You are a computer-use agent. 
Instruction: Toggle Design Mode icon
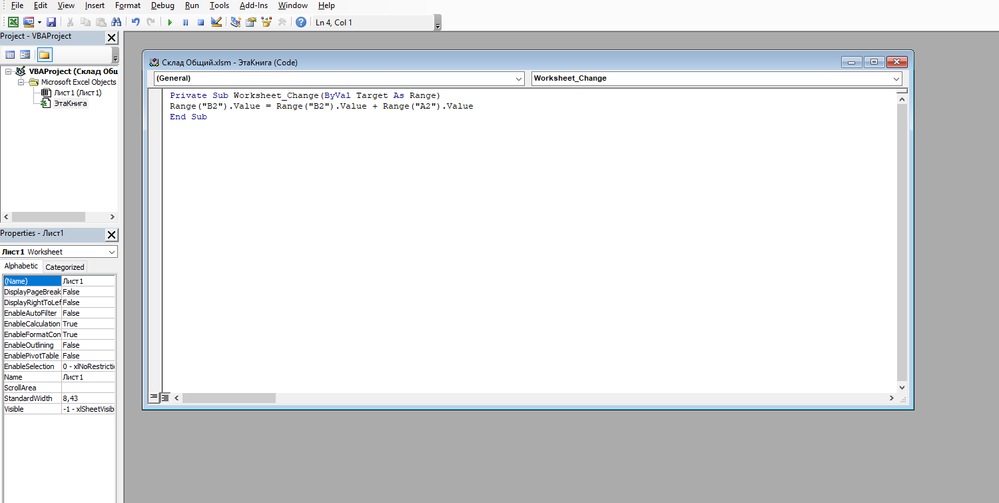point(216,22)
